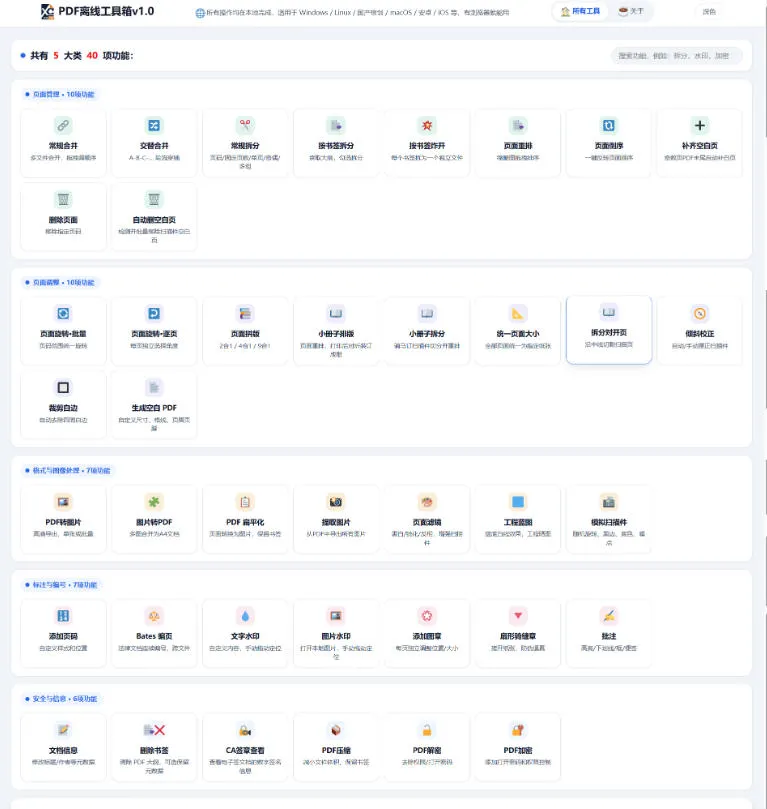Toggle the 深色 dark mode button
This screenshot has width=767, height=809.
pyautogui.click(x=709, y=11)
